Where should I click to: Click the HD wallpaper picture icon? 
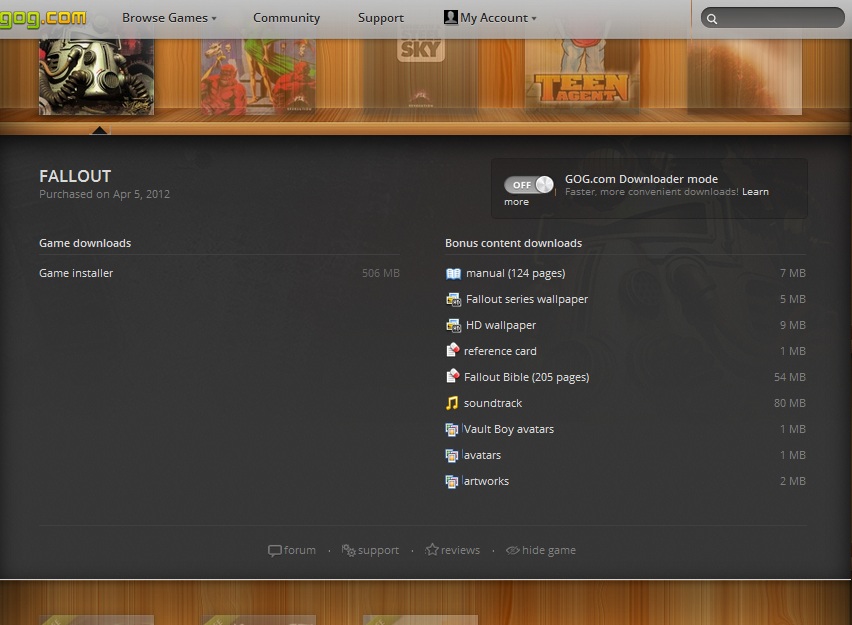[453, 326]
